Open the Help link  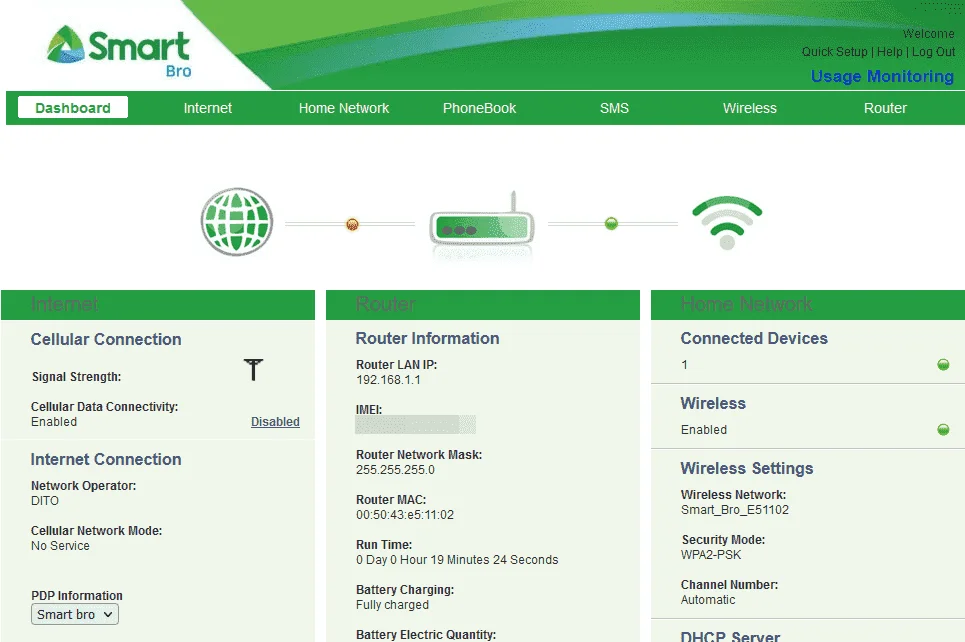(889, 52)
